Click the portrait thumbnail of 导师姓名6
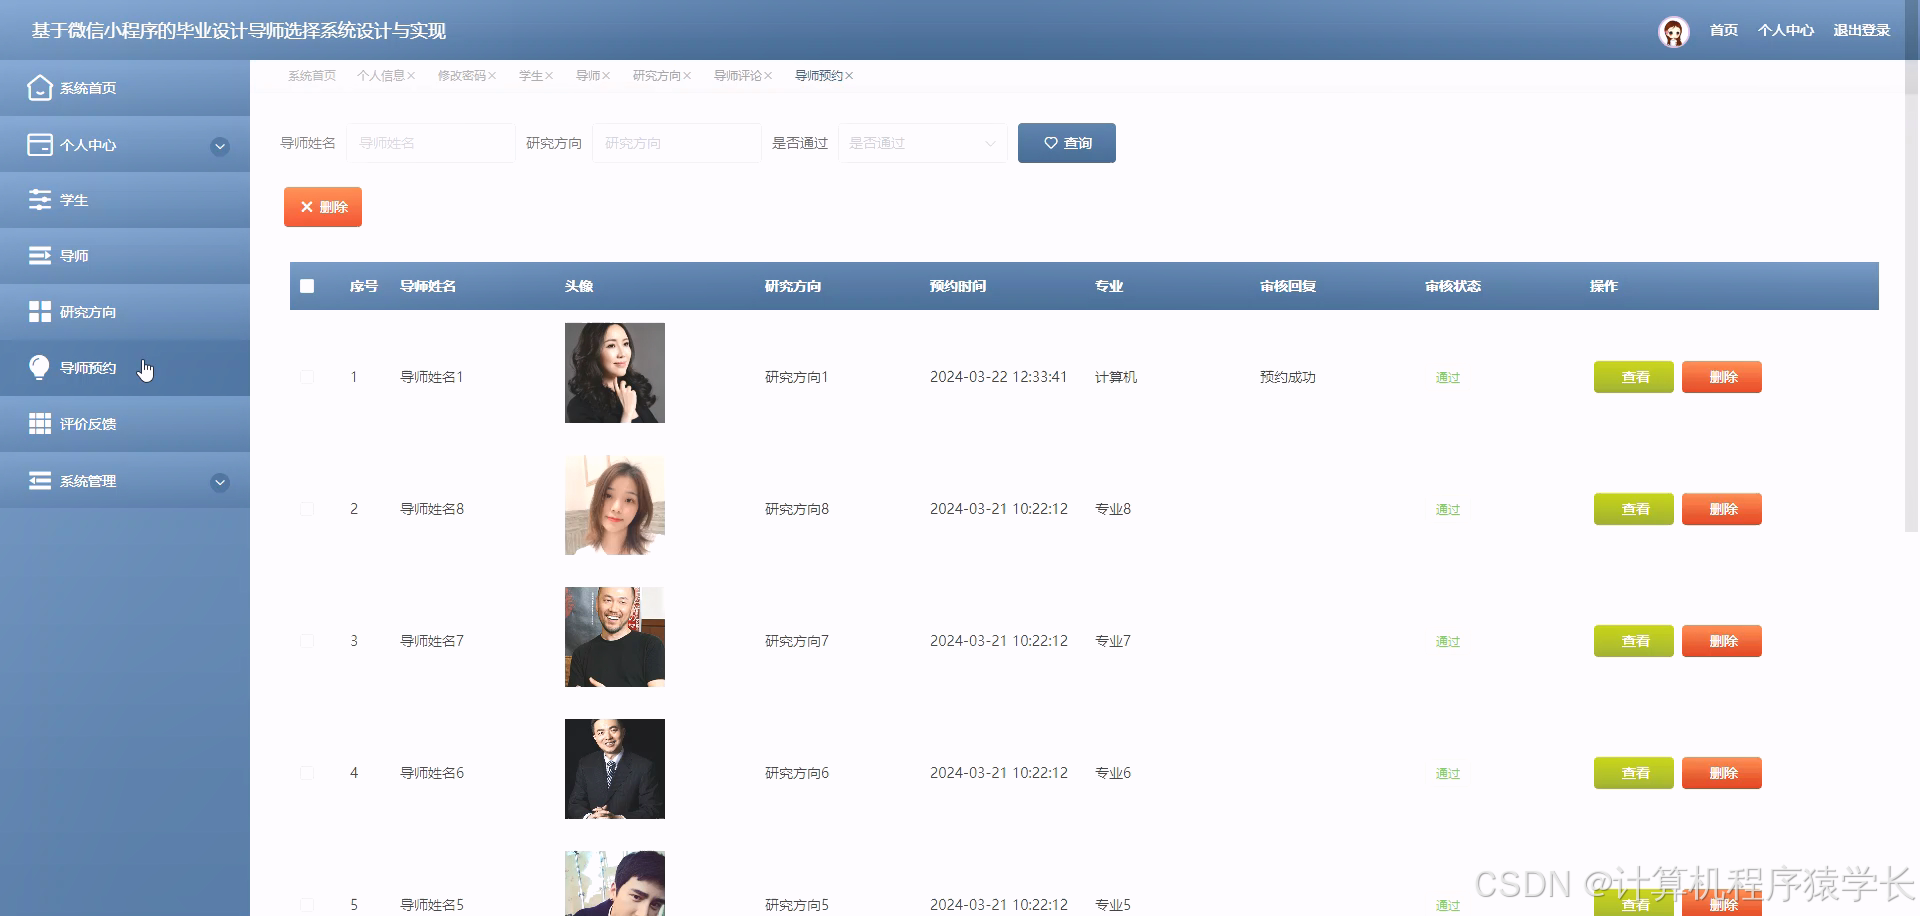The image size is (1920, 916). [x=615, y=769]
